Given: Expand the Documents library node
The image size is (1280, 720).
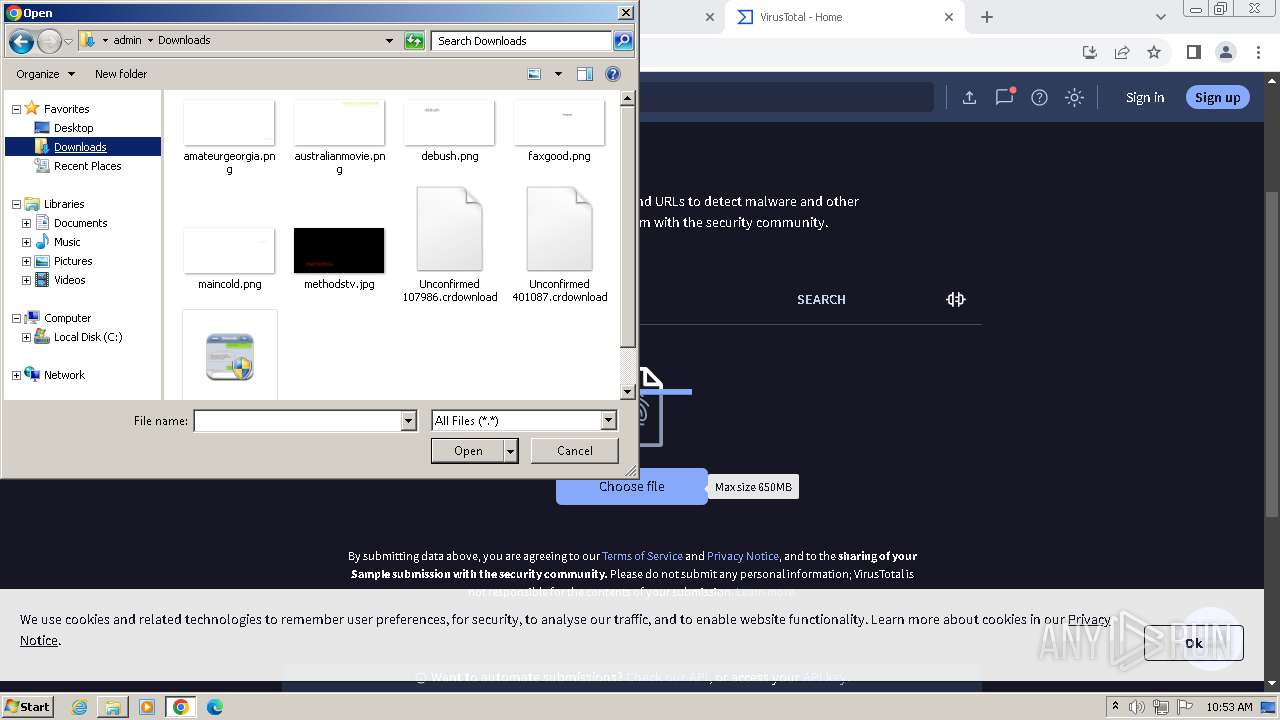Looking at the screenshot, I should 26,223.
